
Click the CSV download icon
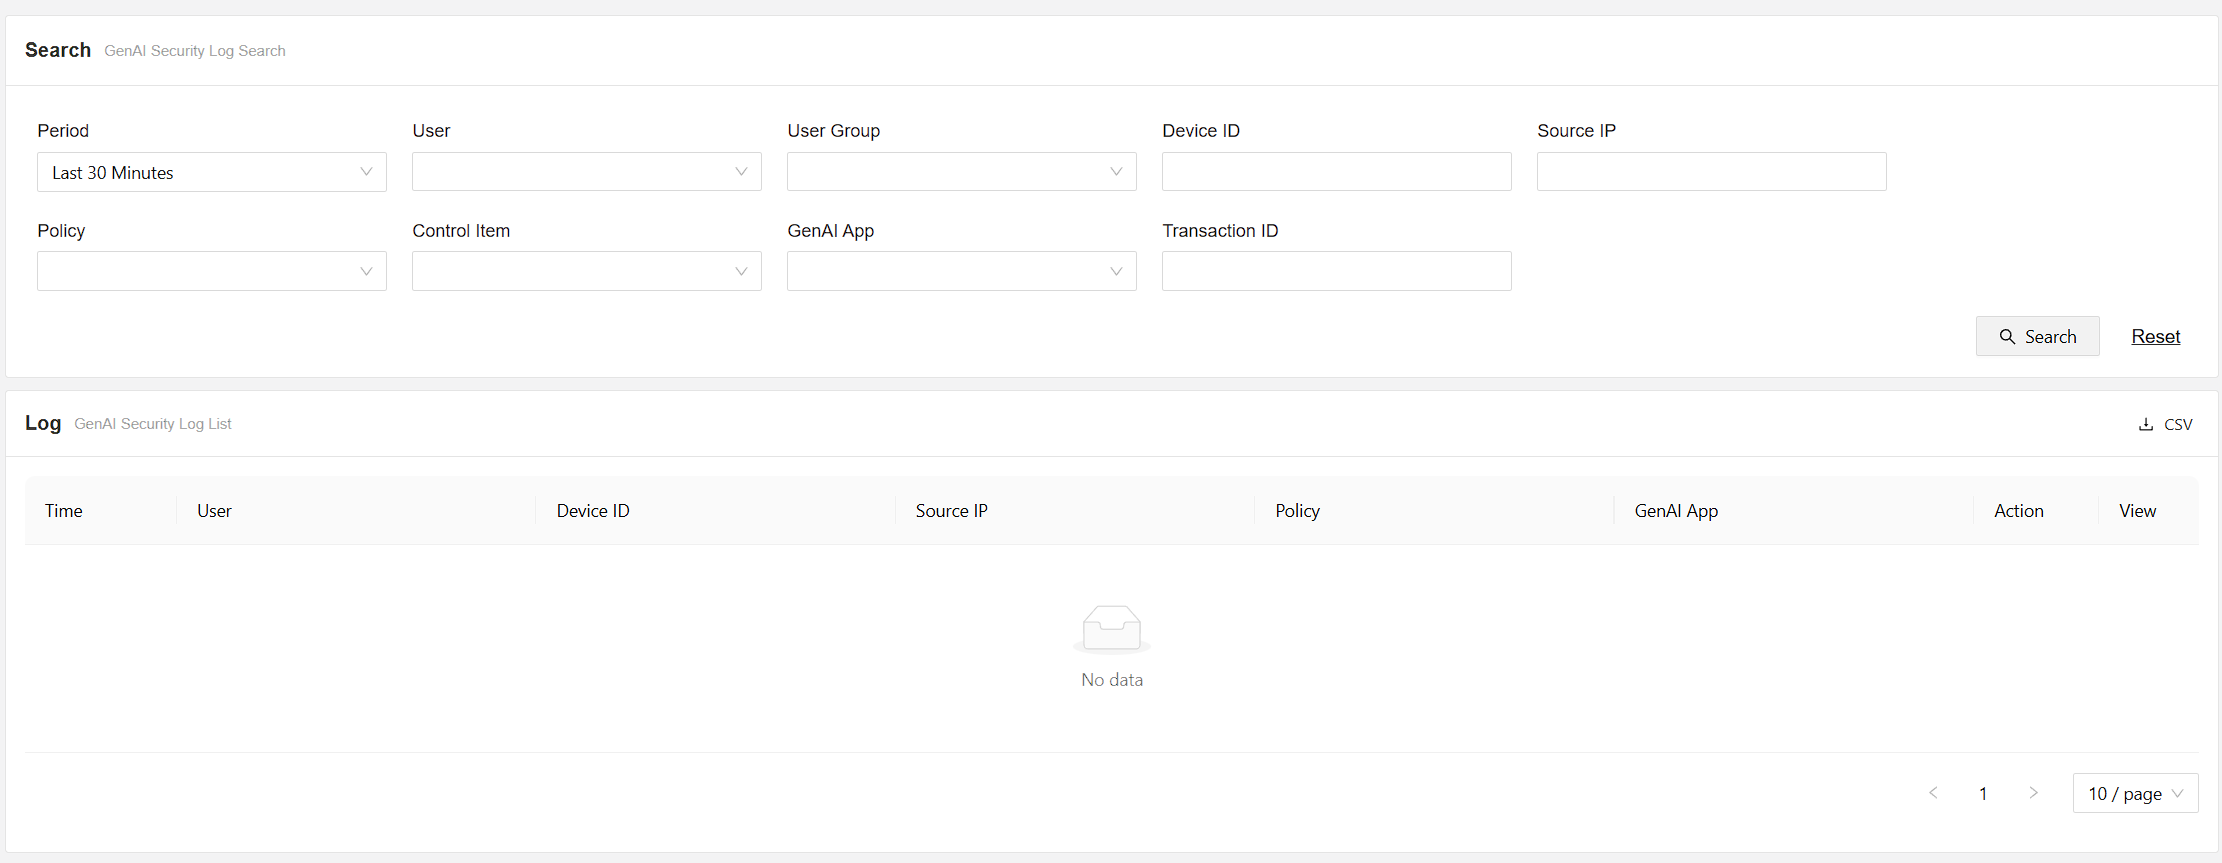tap(2145, 424)
